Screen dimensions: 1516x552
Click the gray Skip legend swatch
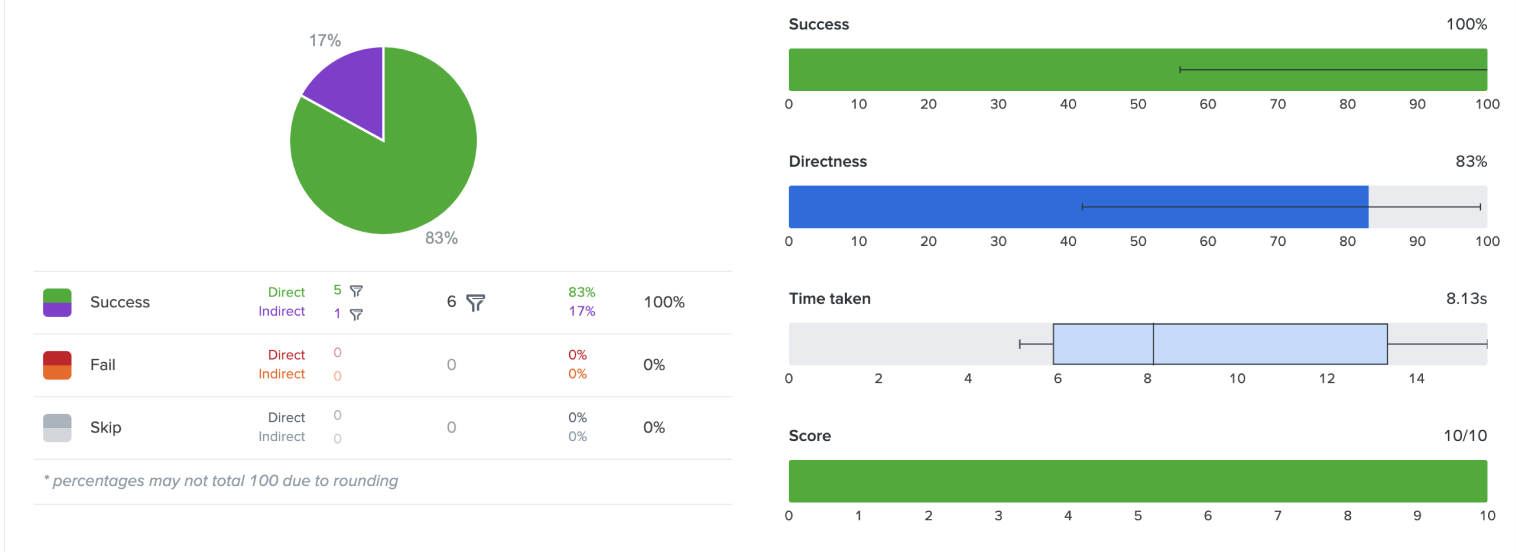pyautogui.click(x=57, y=427)
